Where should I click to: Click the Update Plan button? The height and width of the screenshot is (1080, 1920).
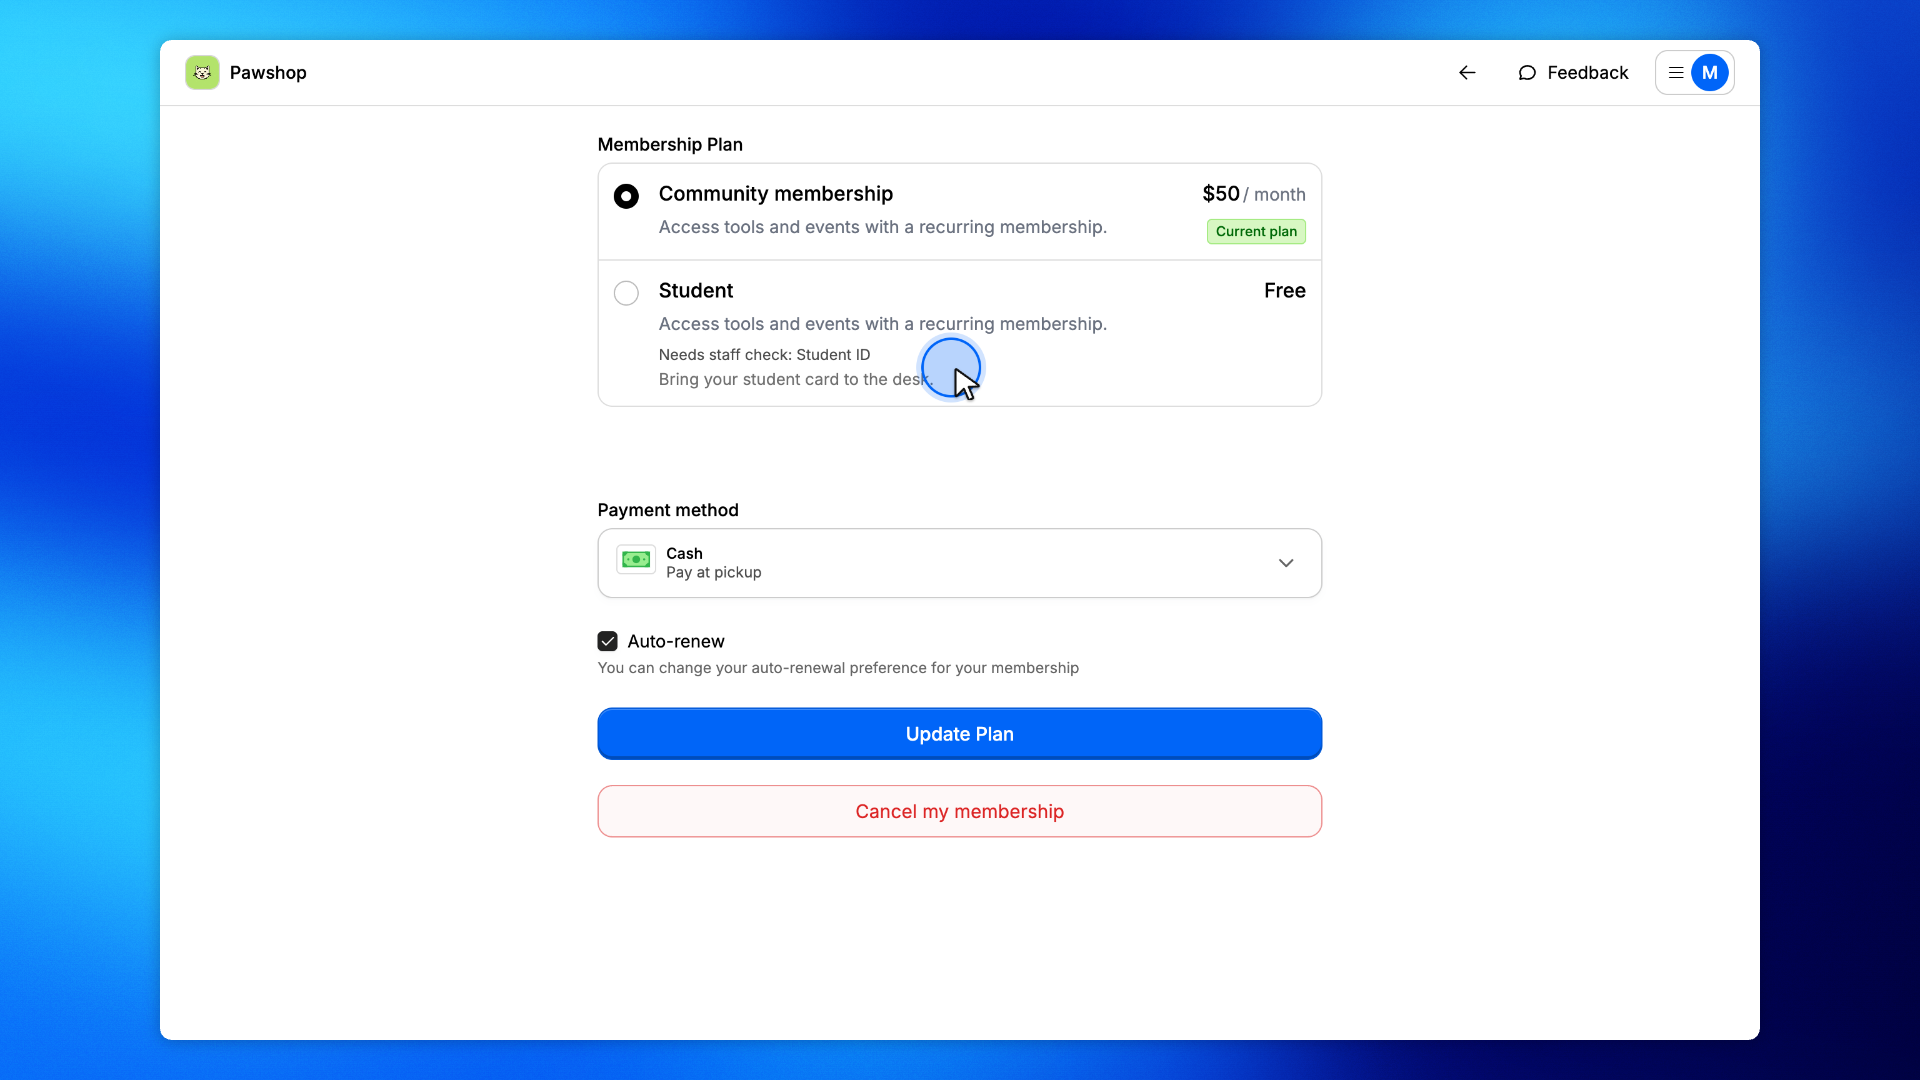pos(959,734)
